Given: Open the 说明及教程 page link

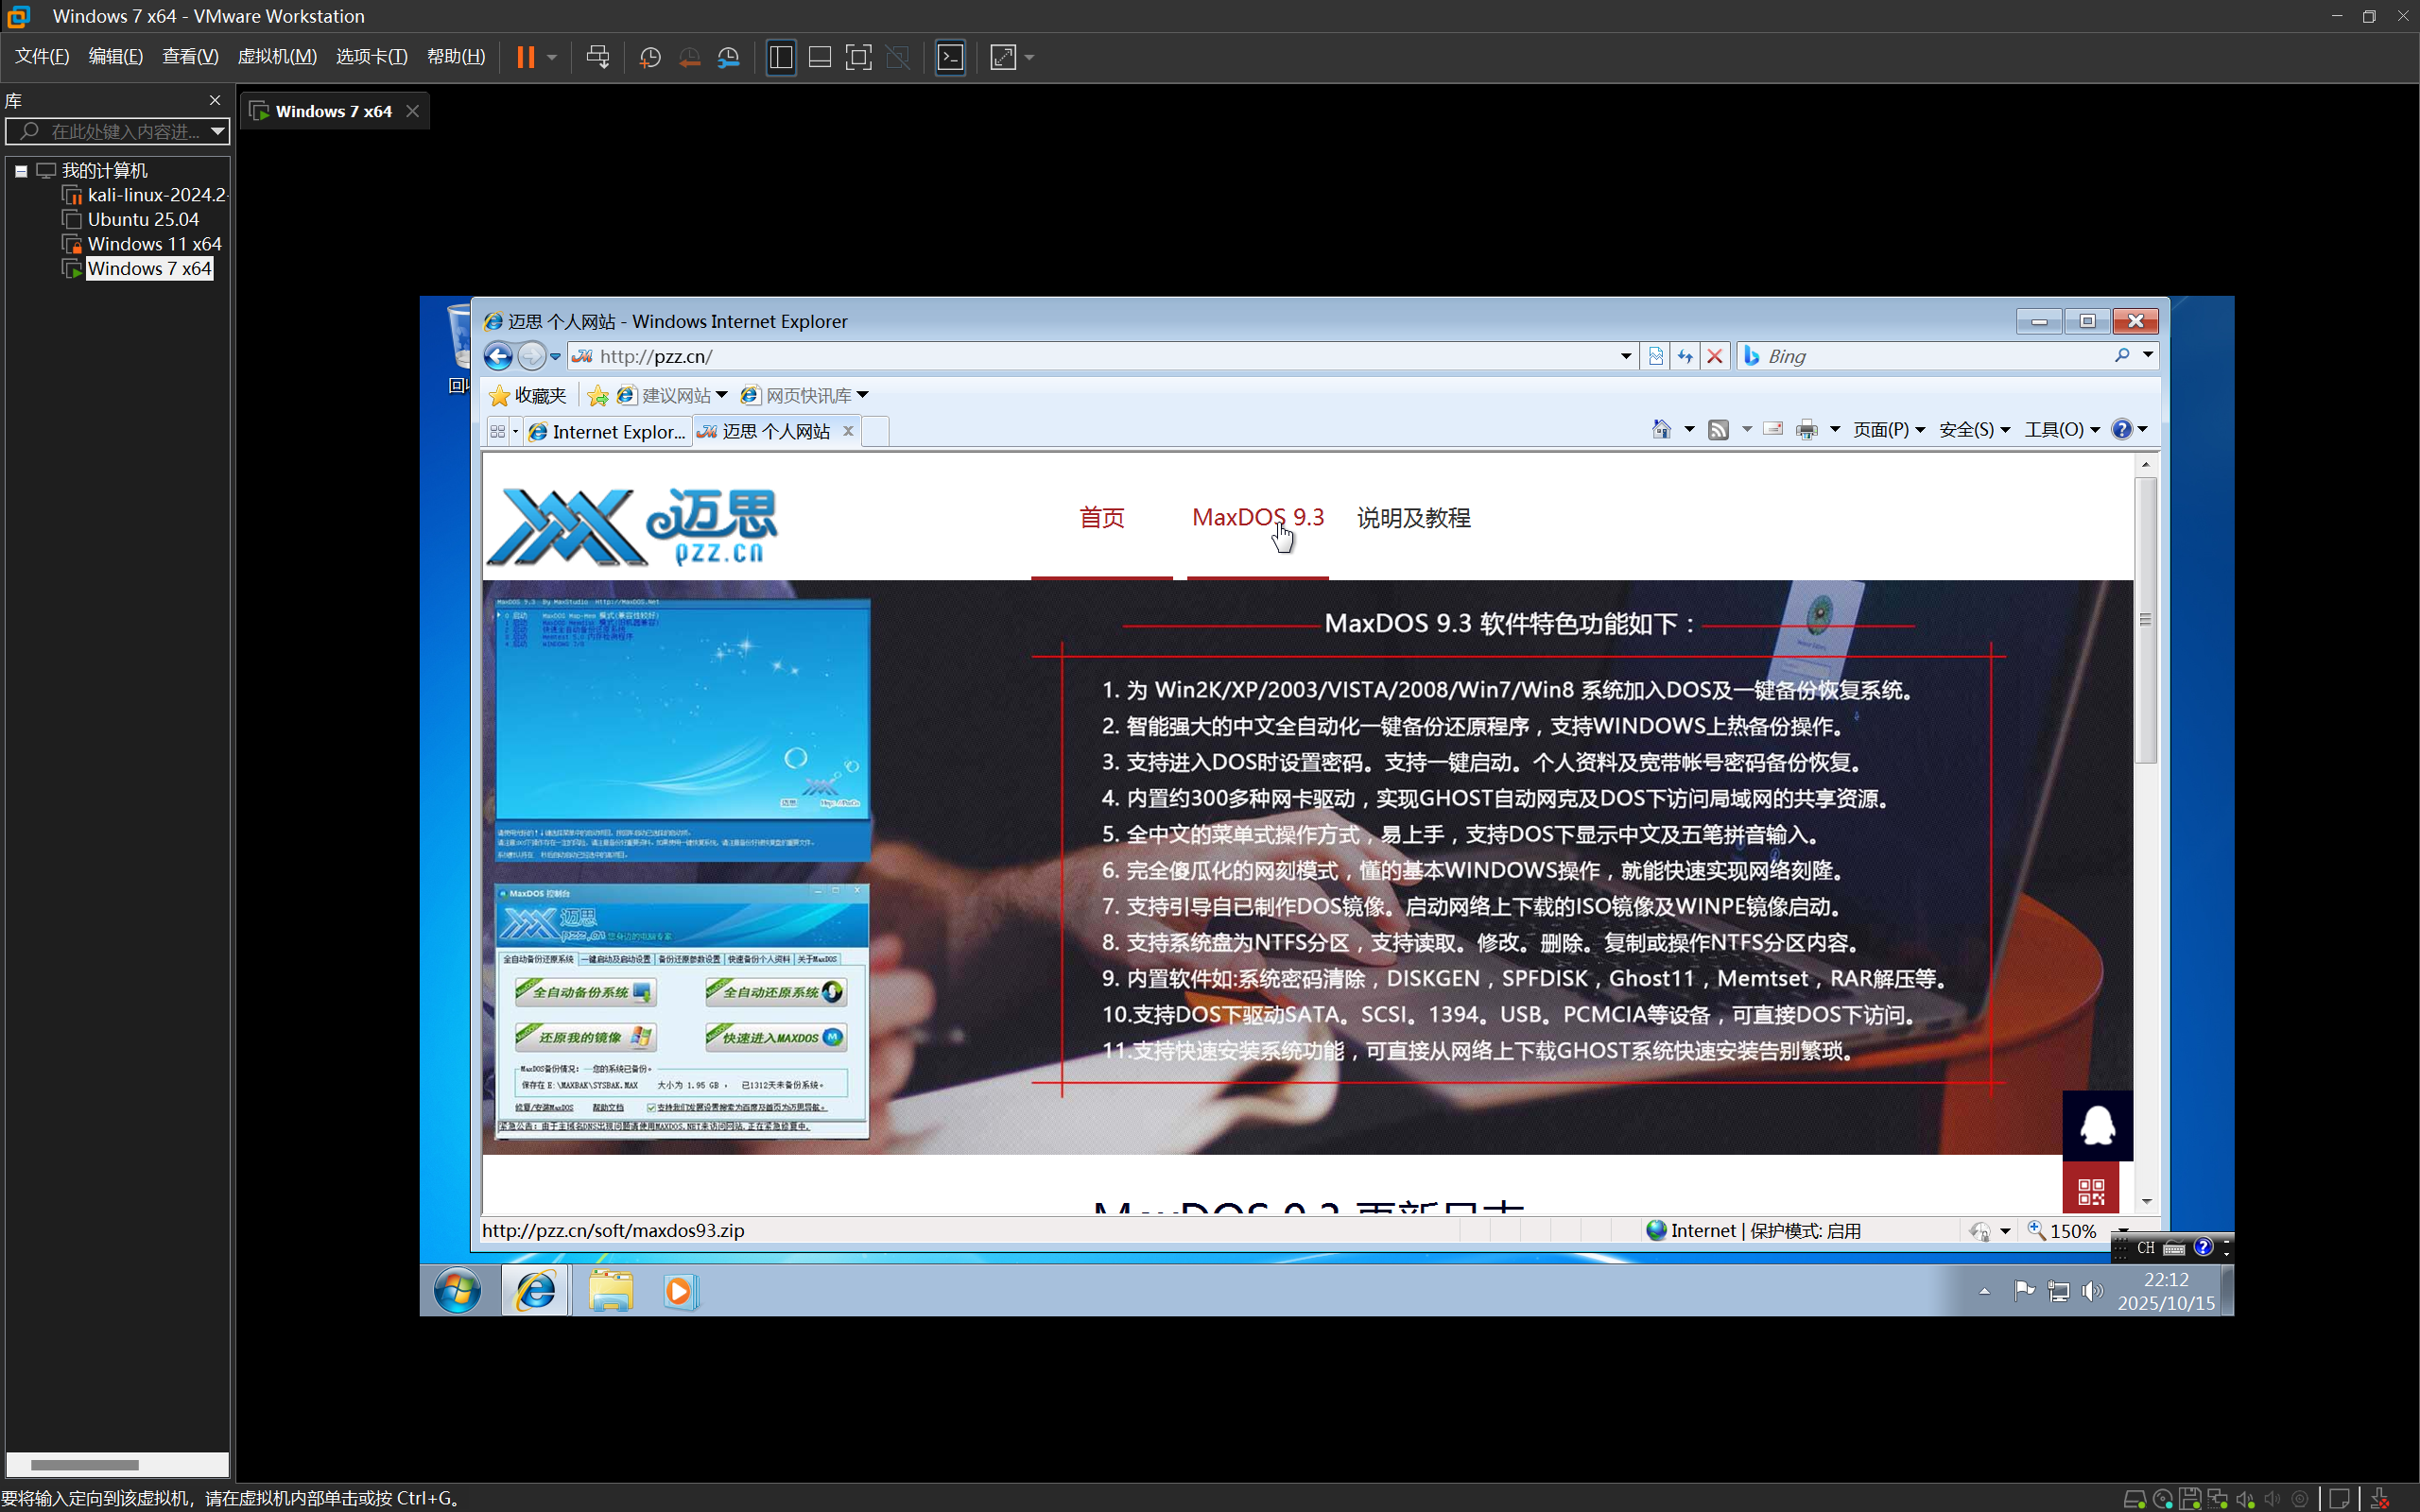Looking at the screenshot, I should [x=1413, y=517].
